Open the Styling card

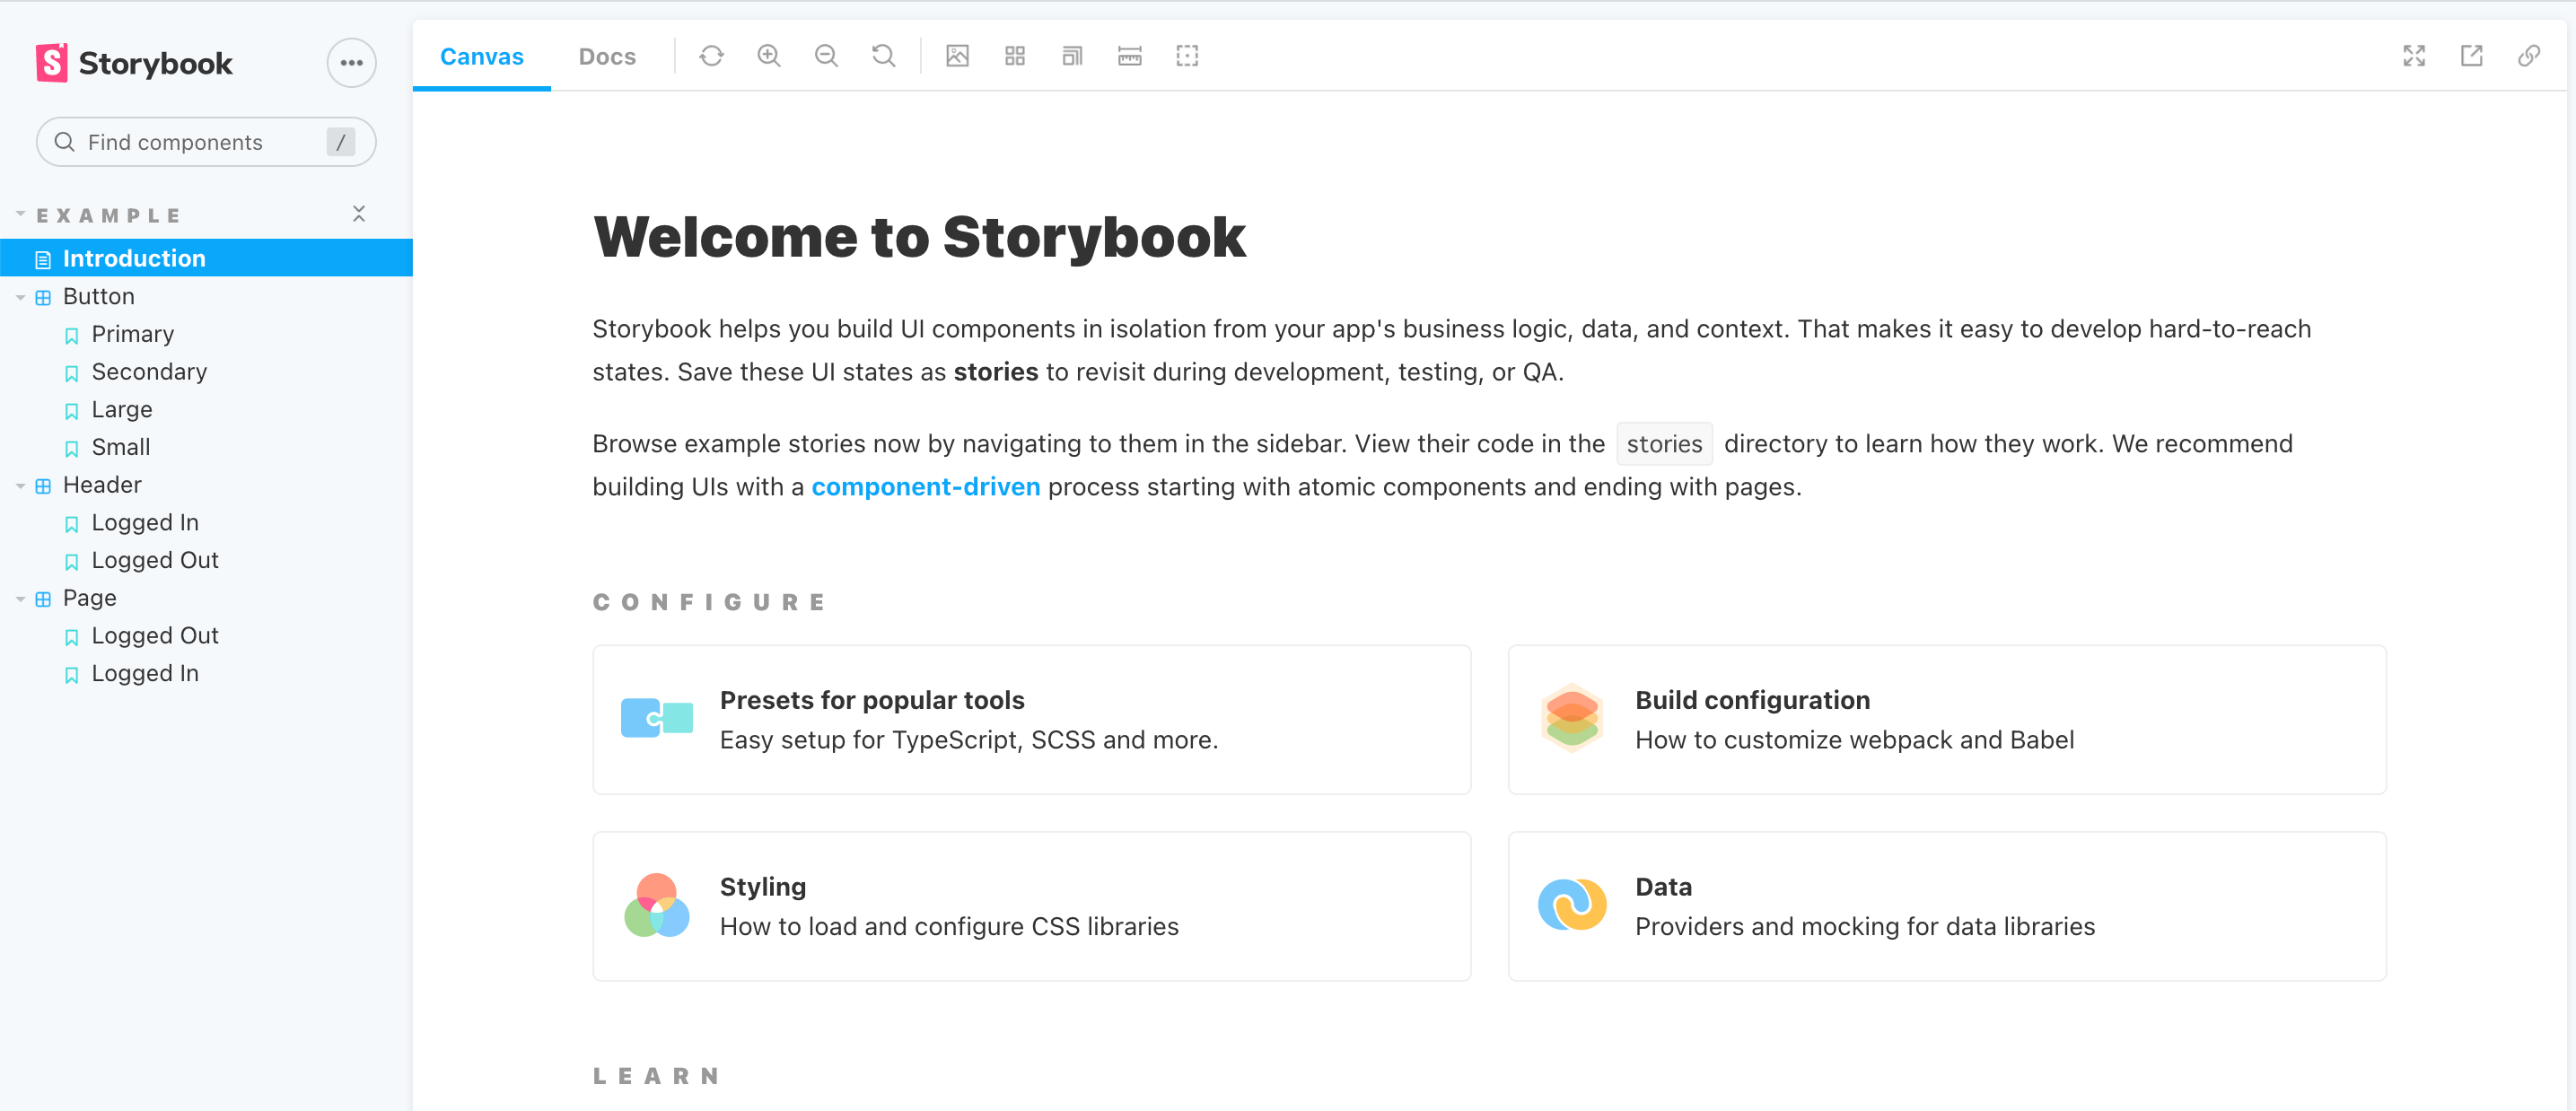(1031, 907)
